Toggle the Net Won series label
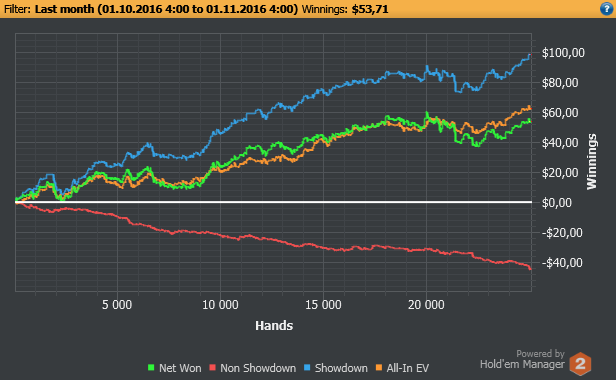Image resolution: width=616 pixels, height=380 pixels. pyautogui.click(x=180, y=368)
